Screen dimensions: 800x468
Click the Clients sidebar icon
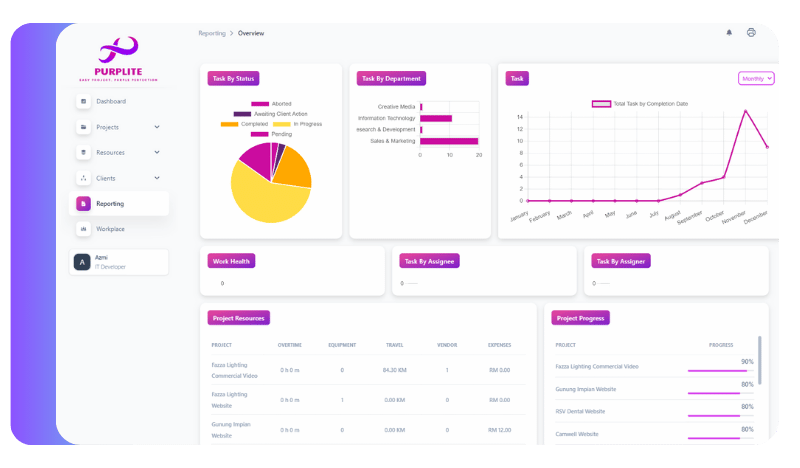click(x=84, y=178)
